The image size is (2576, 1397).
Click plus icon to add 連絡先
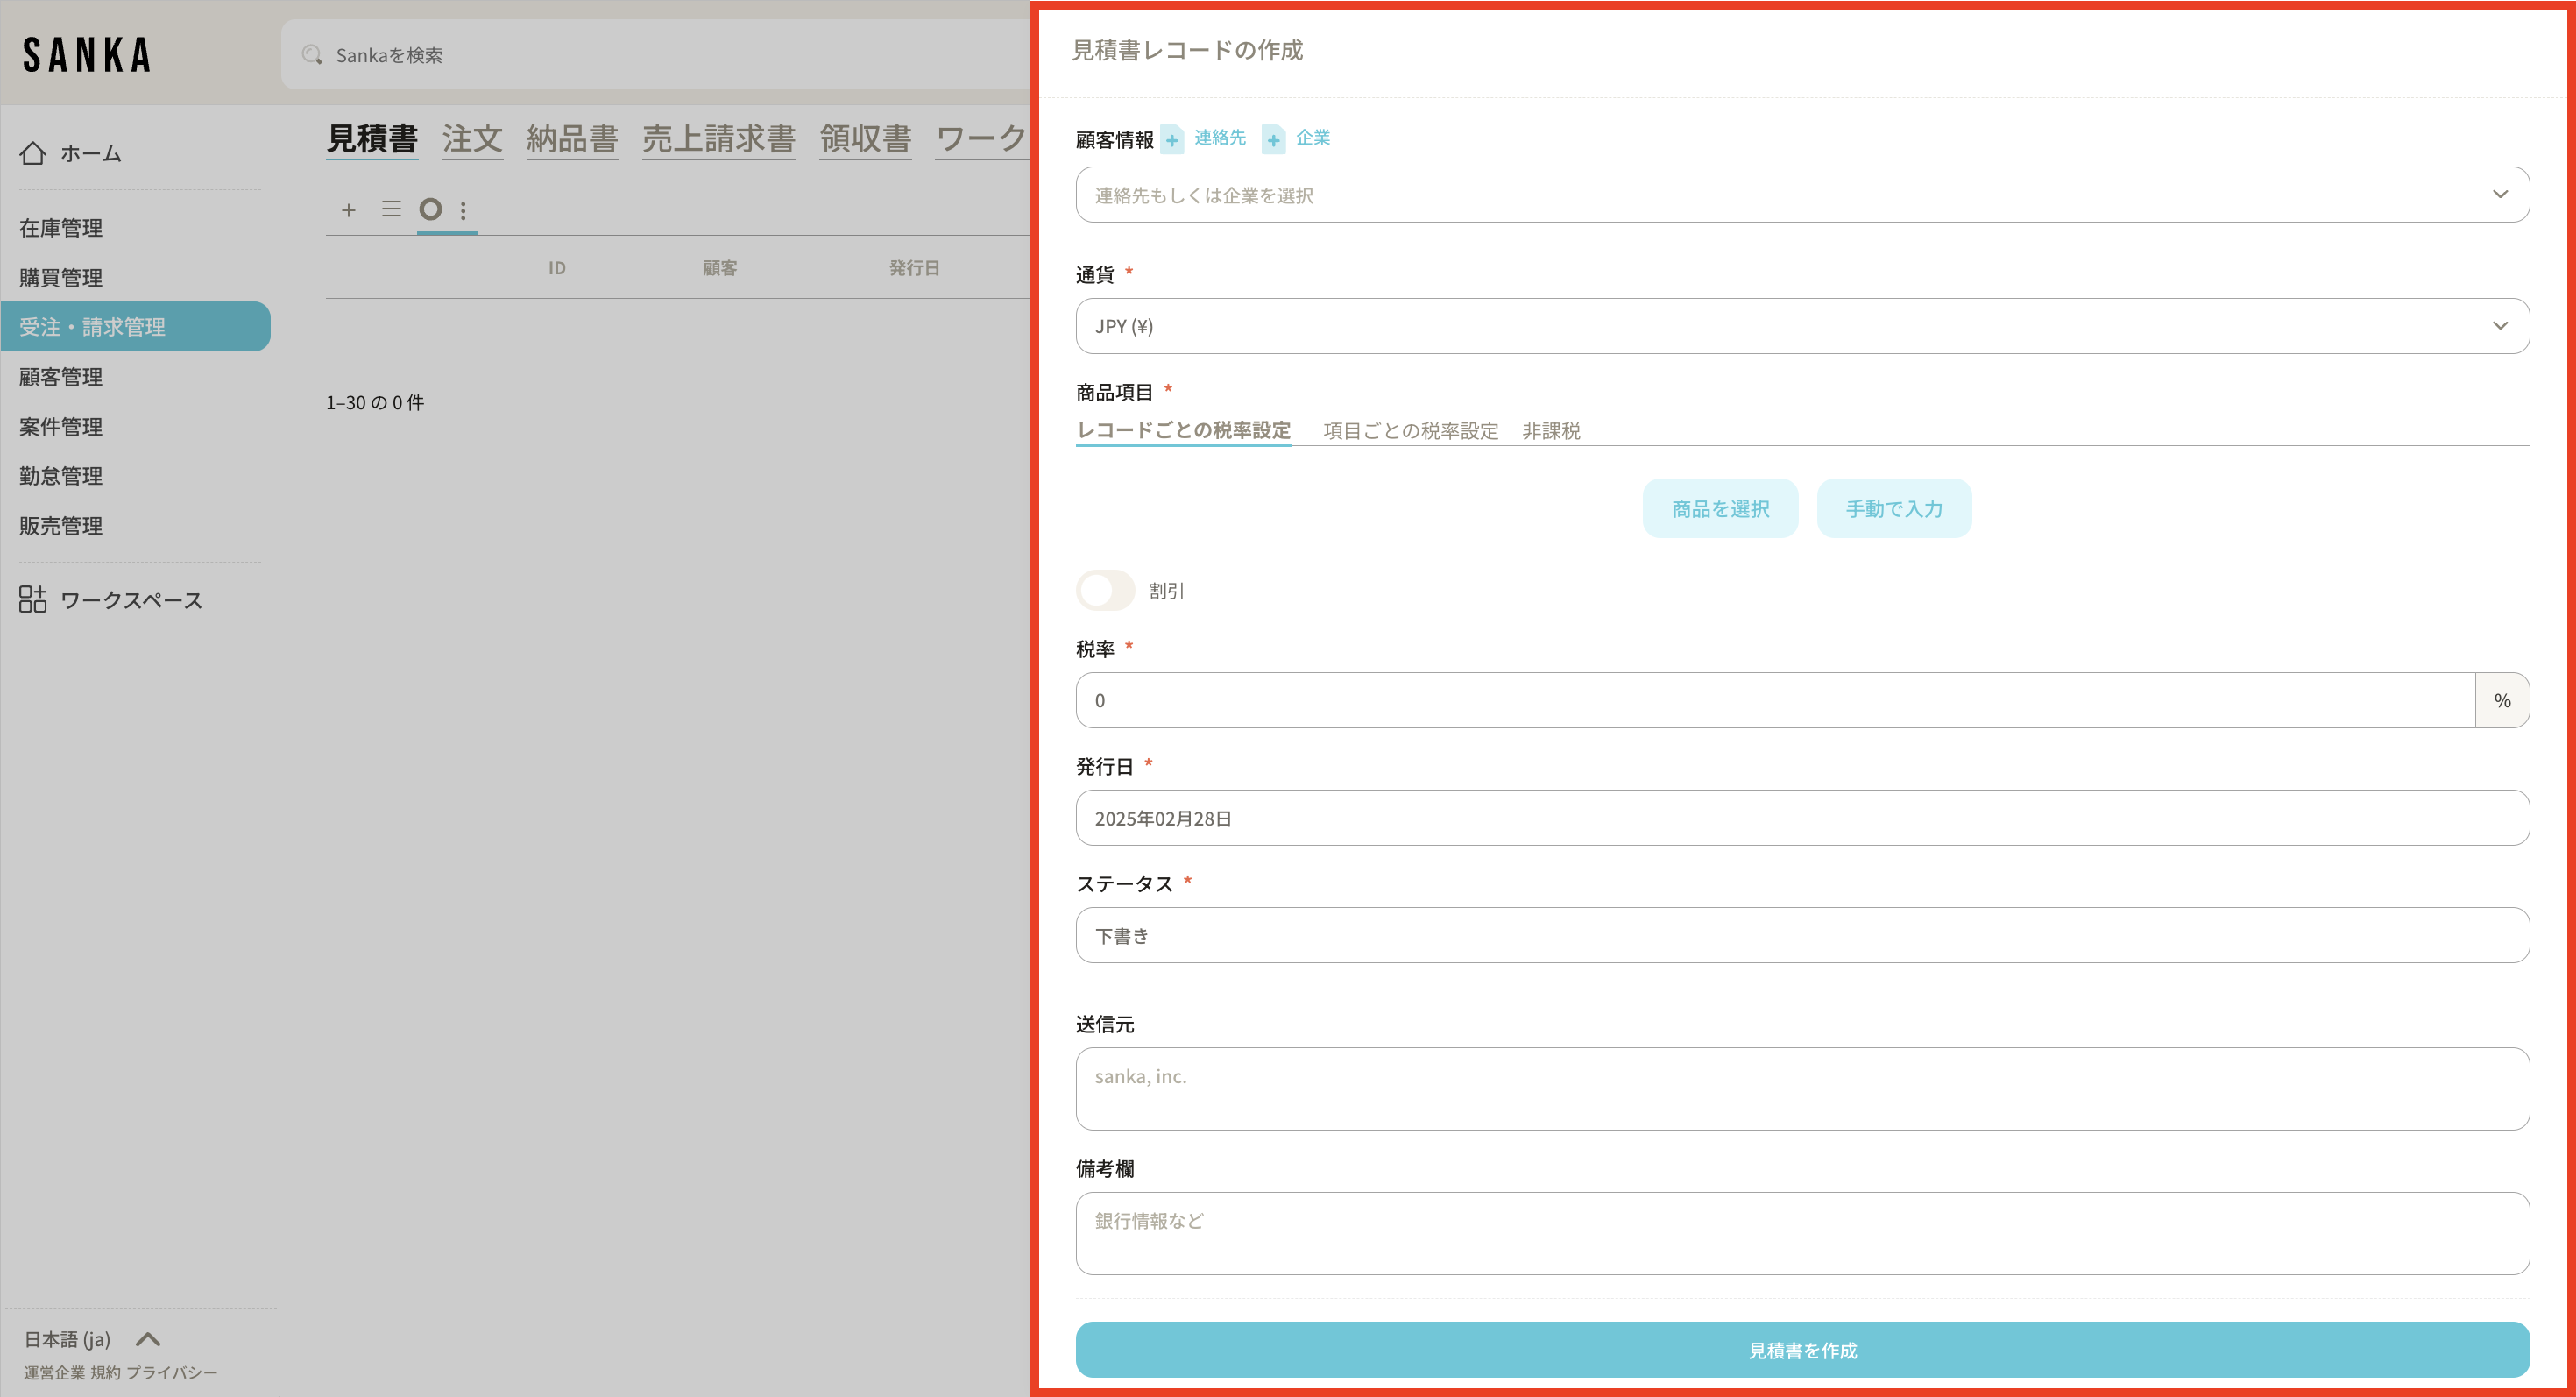(x=1172, y=140)
